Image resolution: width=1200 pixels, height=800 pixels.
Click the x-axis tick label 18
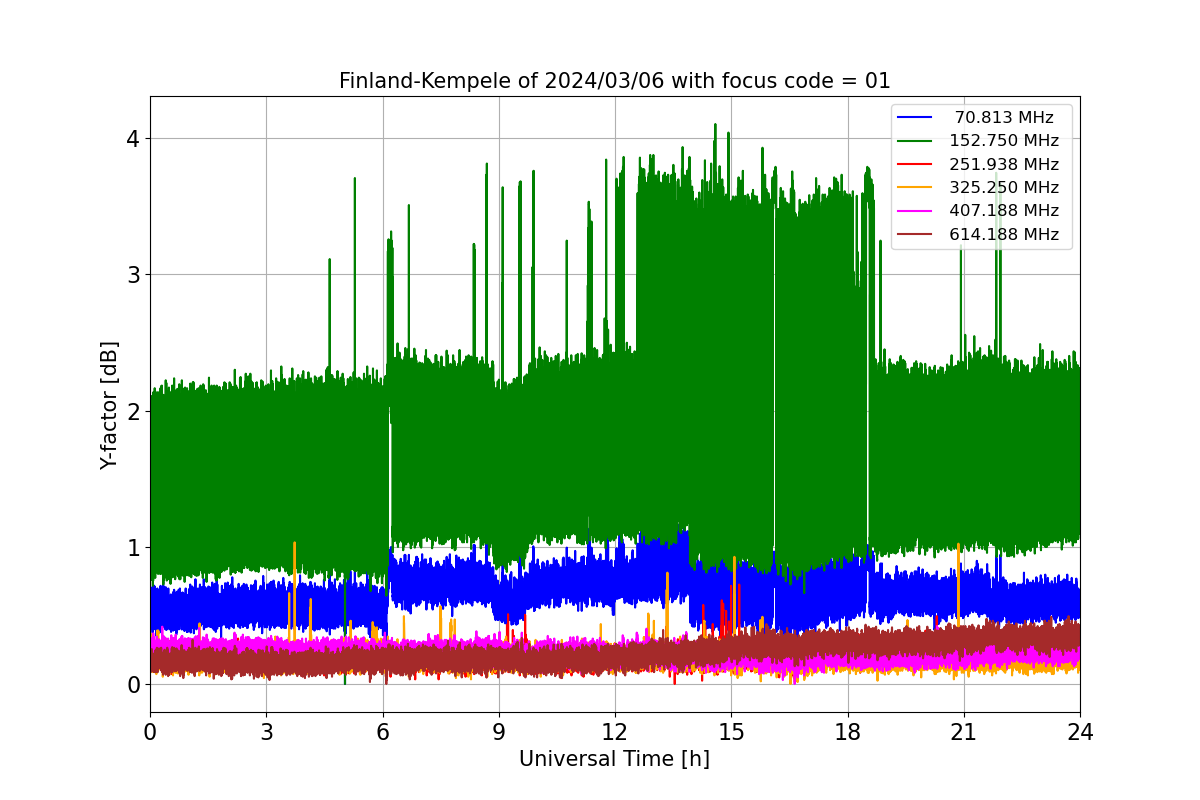click(847, 732)
